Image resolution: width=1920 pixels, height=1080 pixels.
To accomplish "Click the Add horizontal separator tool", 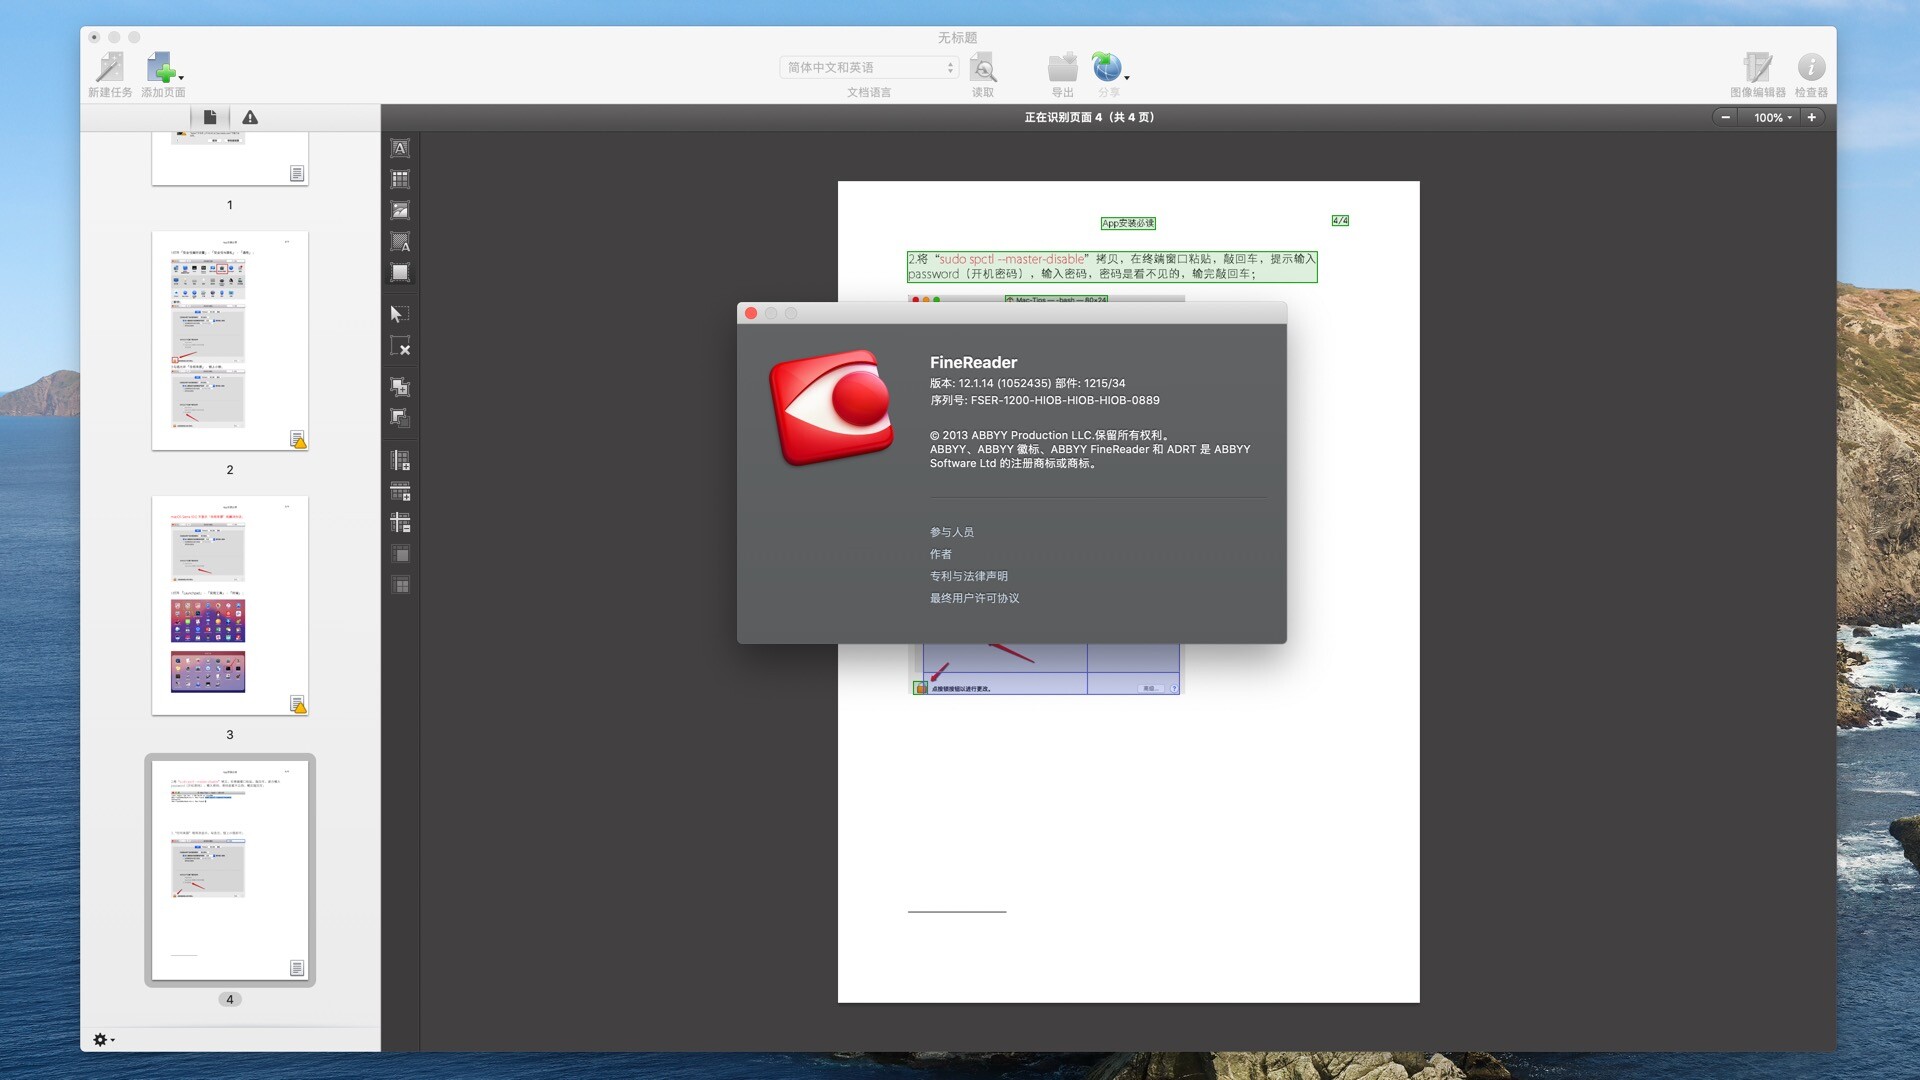I will tap(400, 491).
